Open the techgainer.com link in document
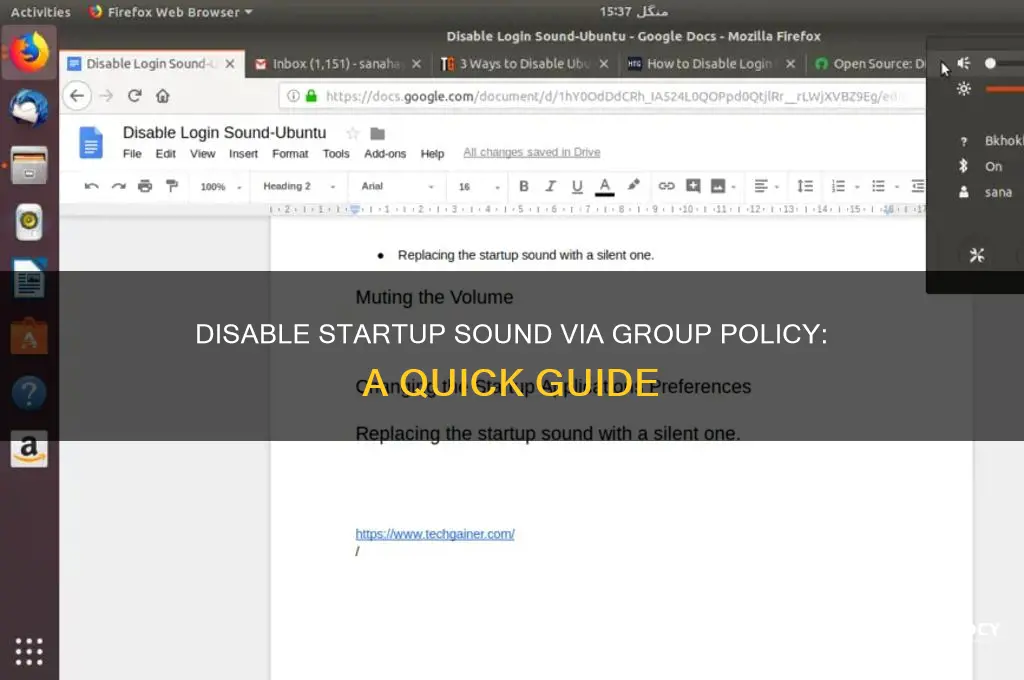Viewport: 1024px width, 680px height. 435,534
